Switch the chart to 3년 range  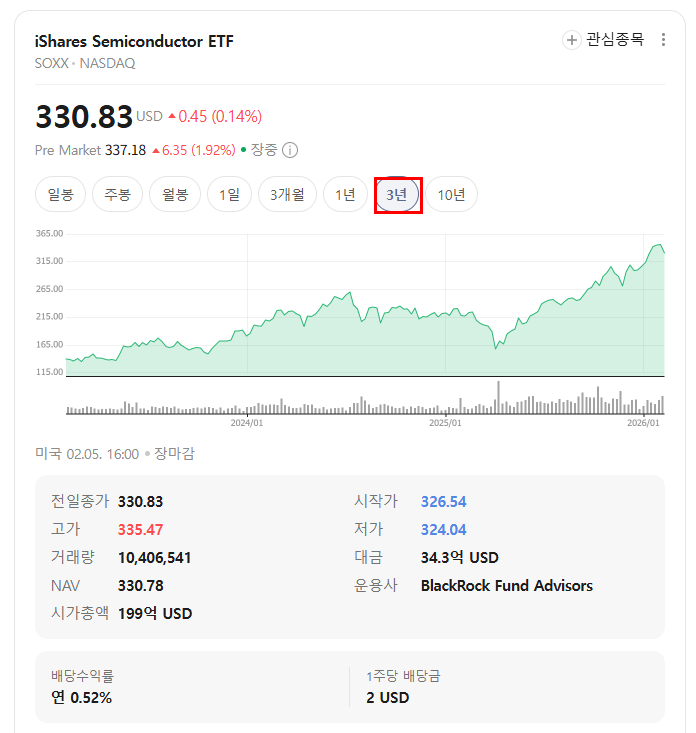[x=396, y=194]
